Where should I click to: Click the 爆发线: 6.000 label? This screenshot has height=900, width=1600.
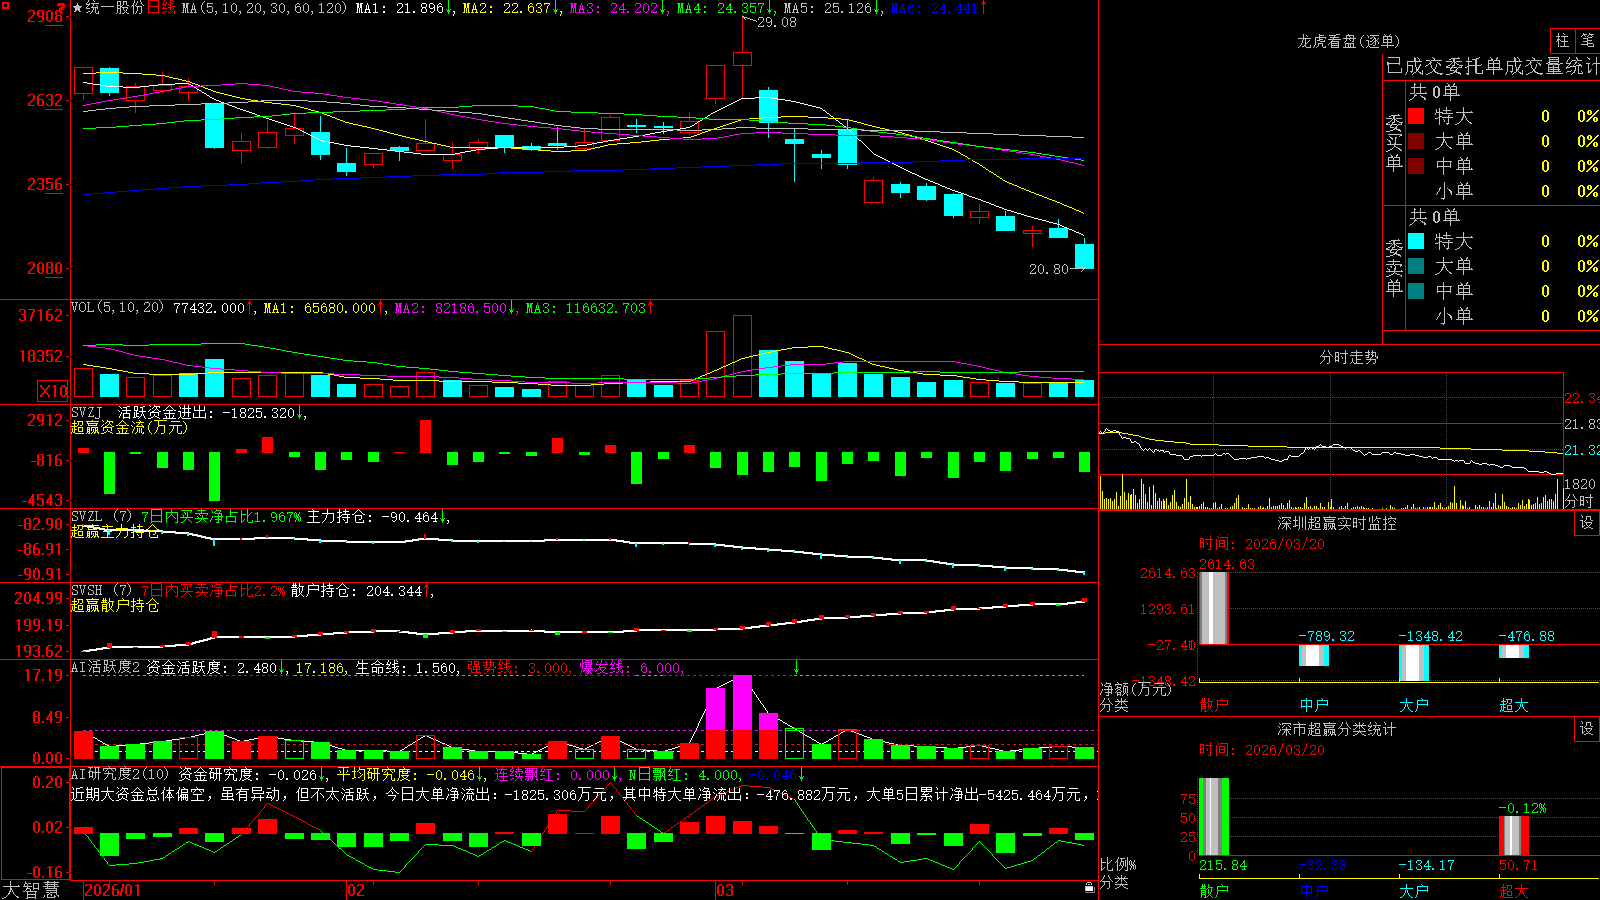(631, 667)
